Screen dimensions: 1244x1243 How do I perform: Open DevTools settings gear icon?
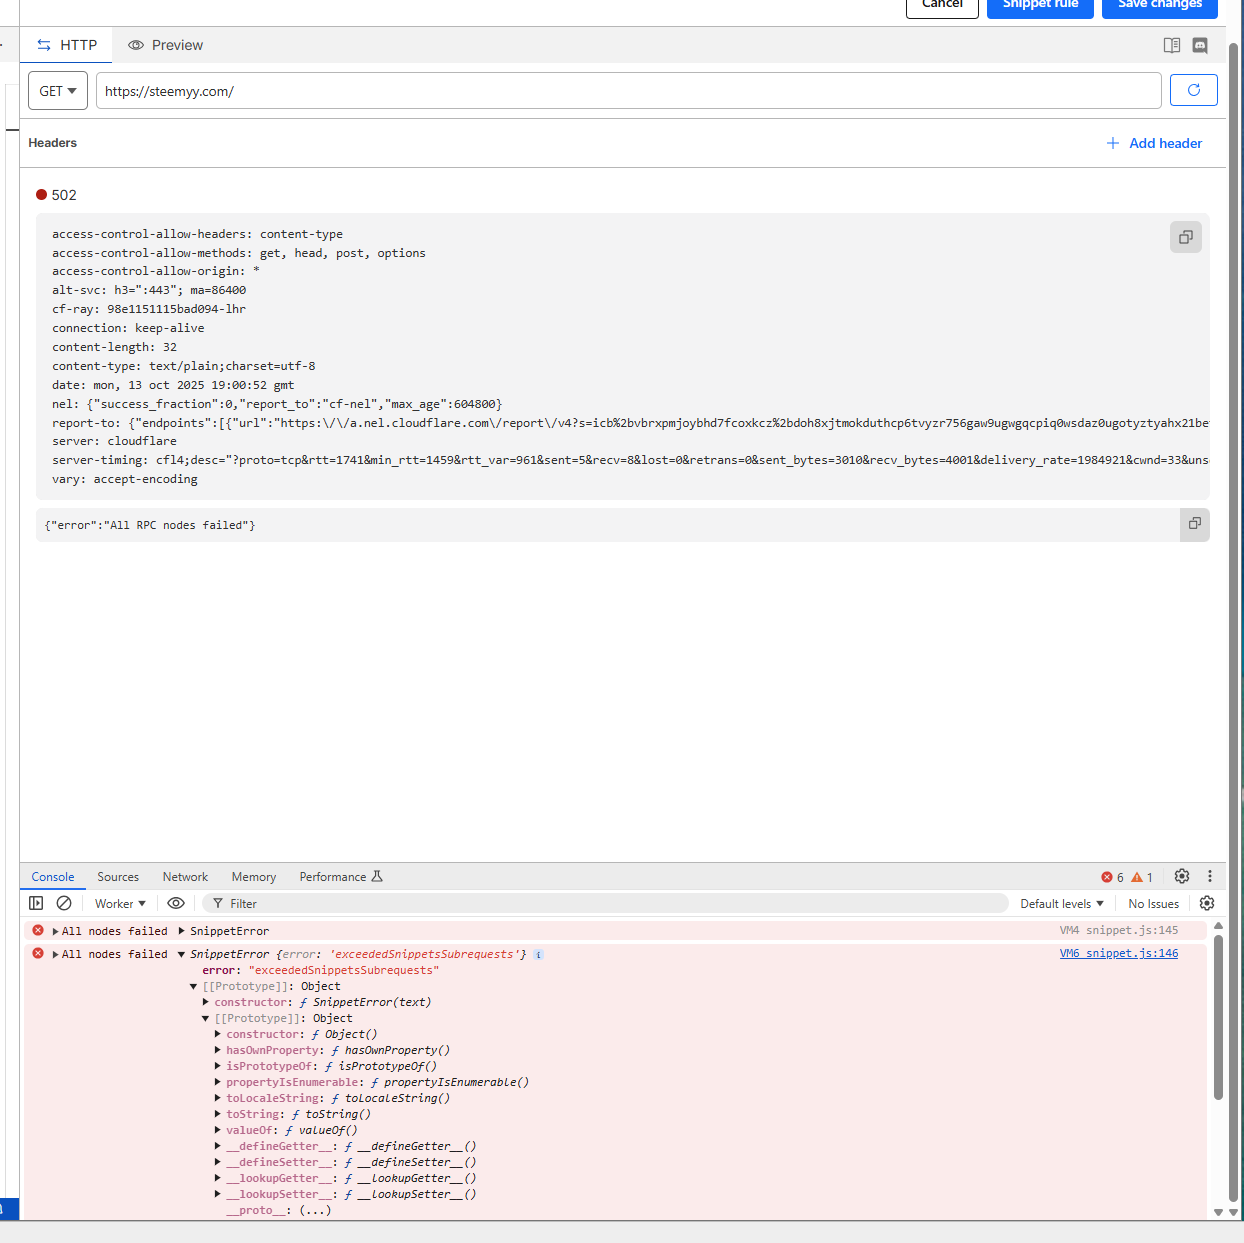pos(1182,876)
